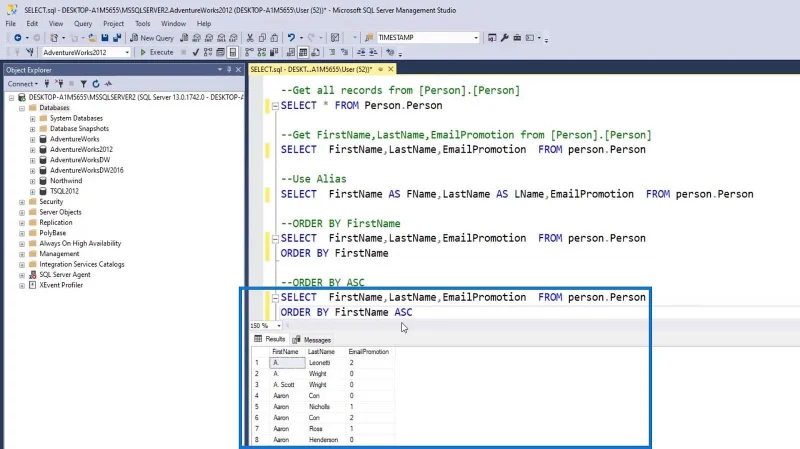Toggle Include Live Query Statistics
This screenshot has height=449, width=800.
(262, 52)
